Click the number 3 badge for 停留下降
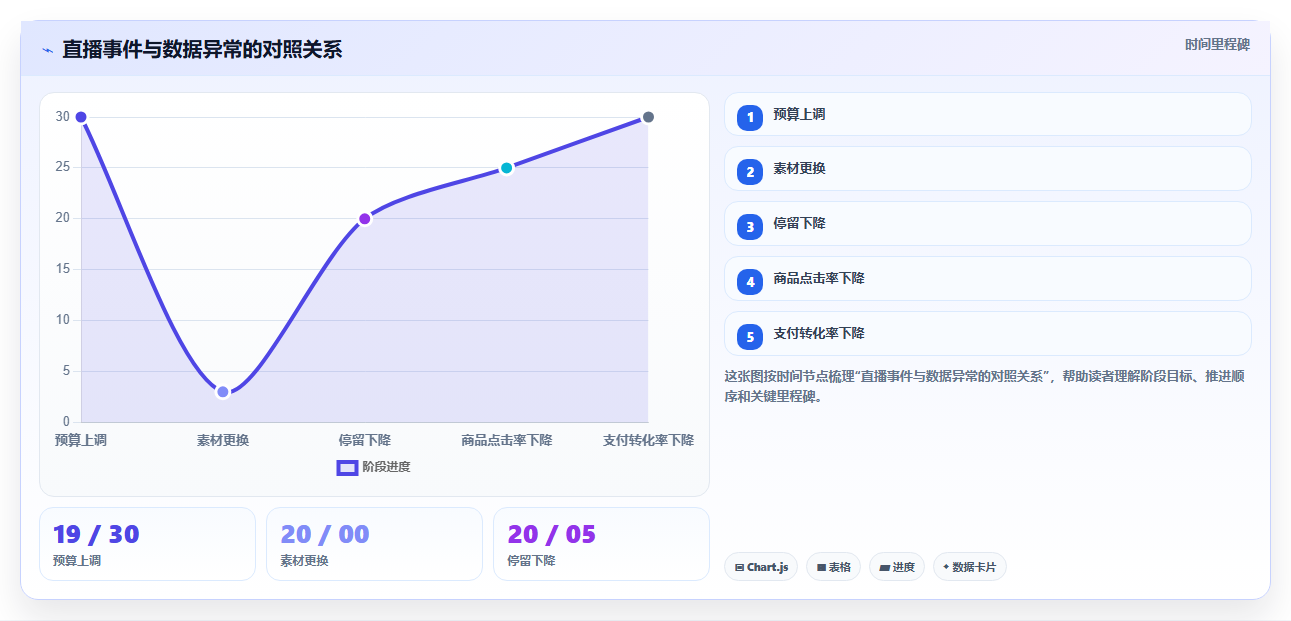This screenshot has height=621, width=1291. coord(750,227)
